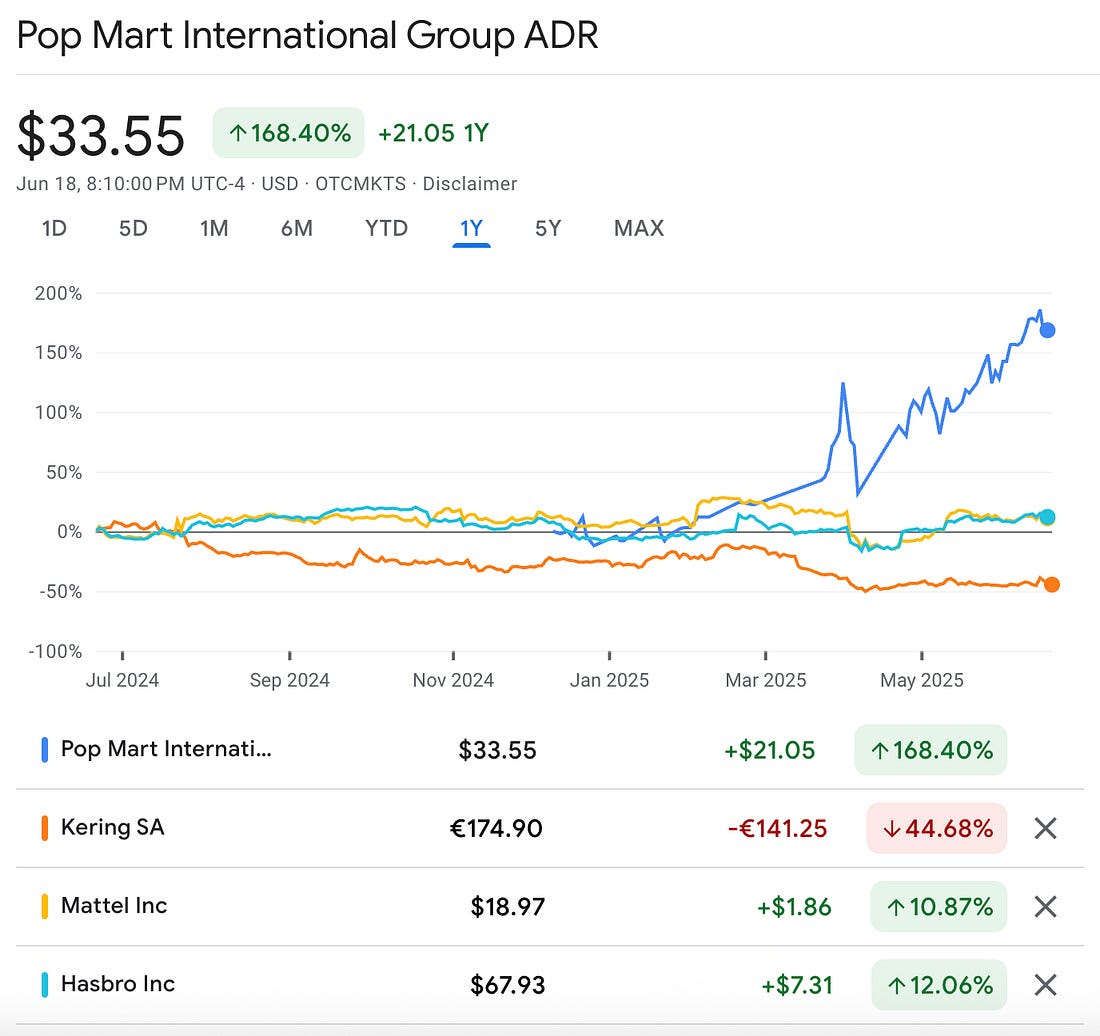Click the Hasbro Inc change +$7.31
This screenshot has height=1036, width=1100.
[x=797, y=985]
